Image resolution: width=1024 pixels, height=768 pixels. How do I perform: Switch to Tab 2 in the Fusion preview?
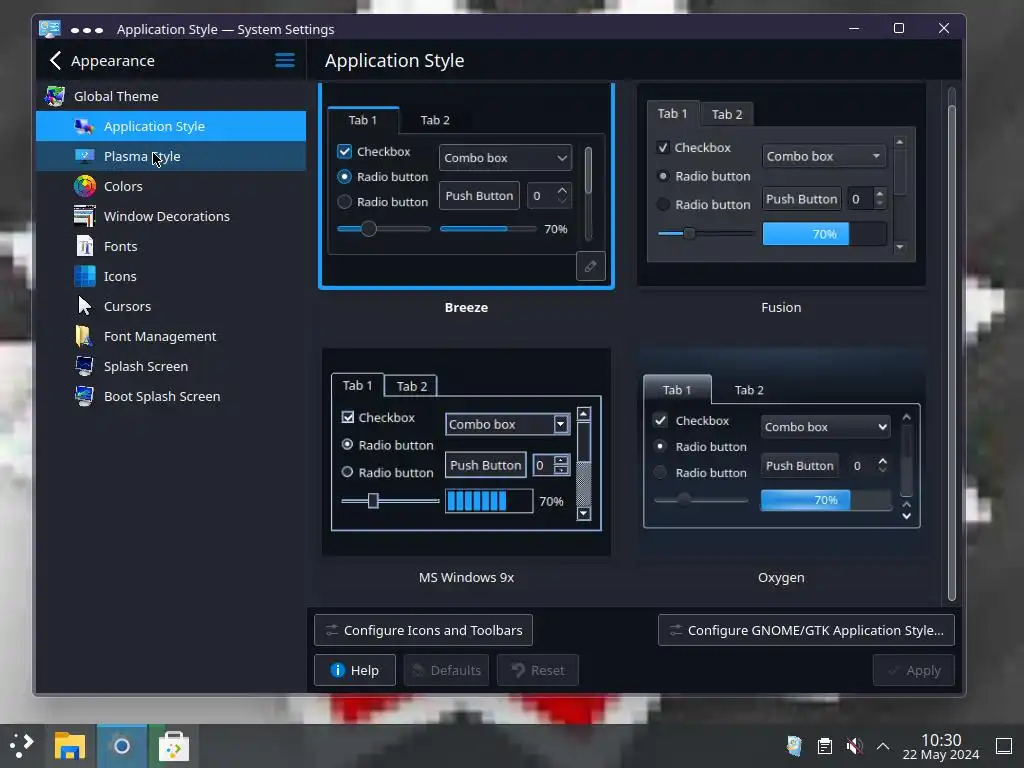(x=727, y=115)
